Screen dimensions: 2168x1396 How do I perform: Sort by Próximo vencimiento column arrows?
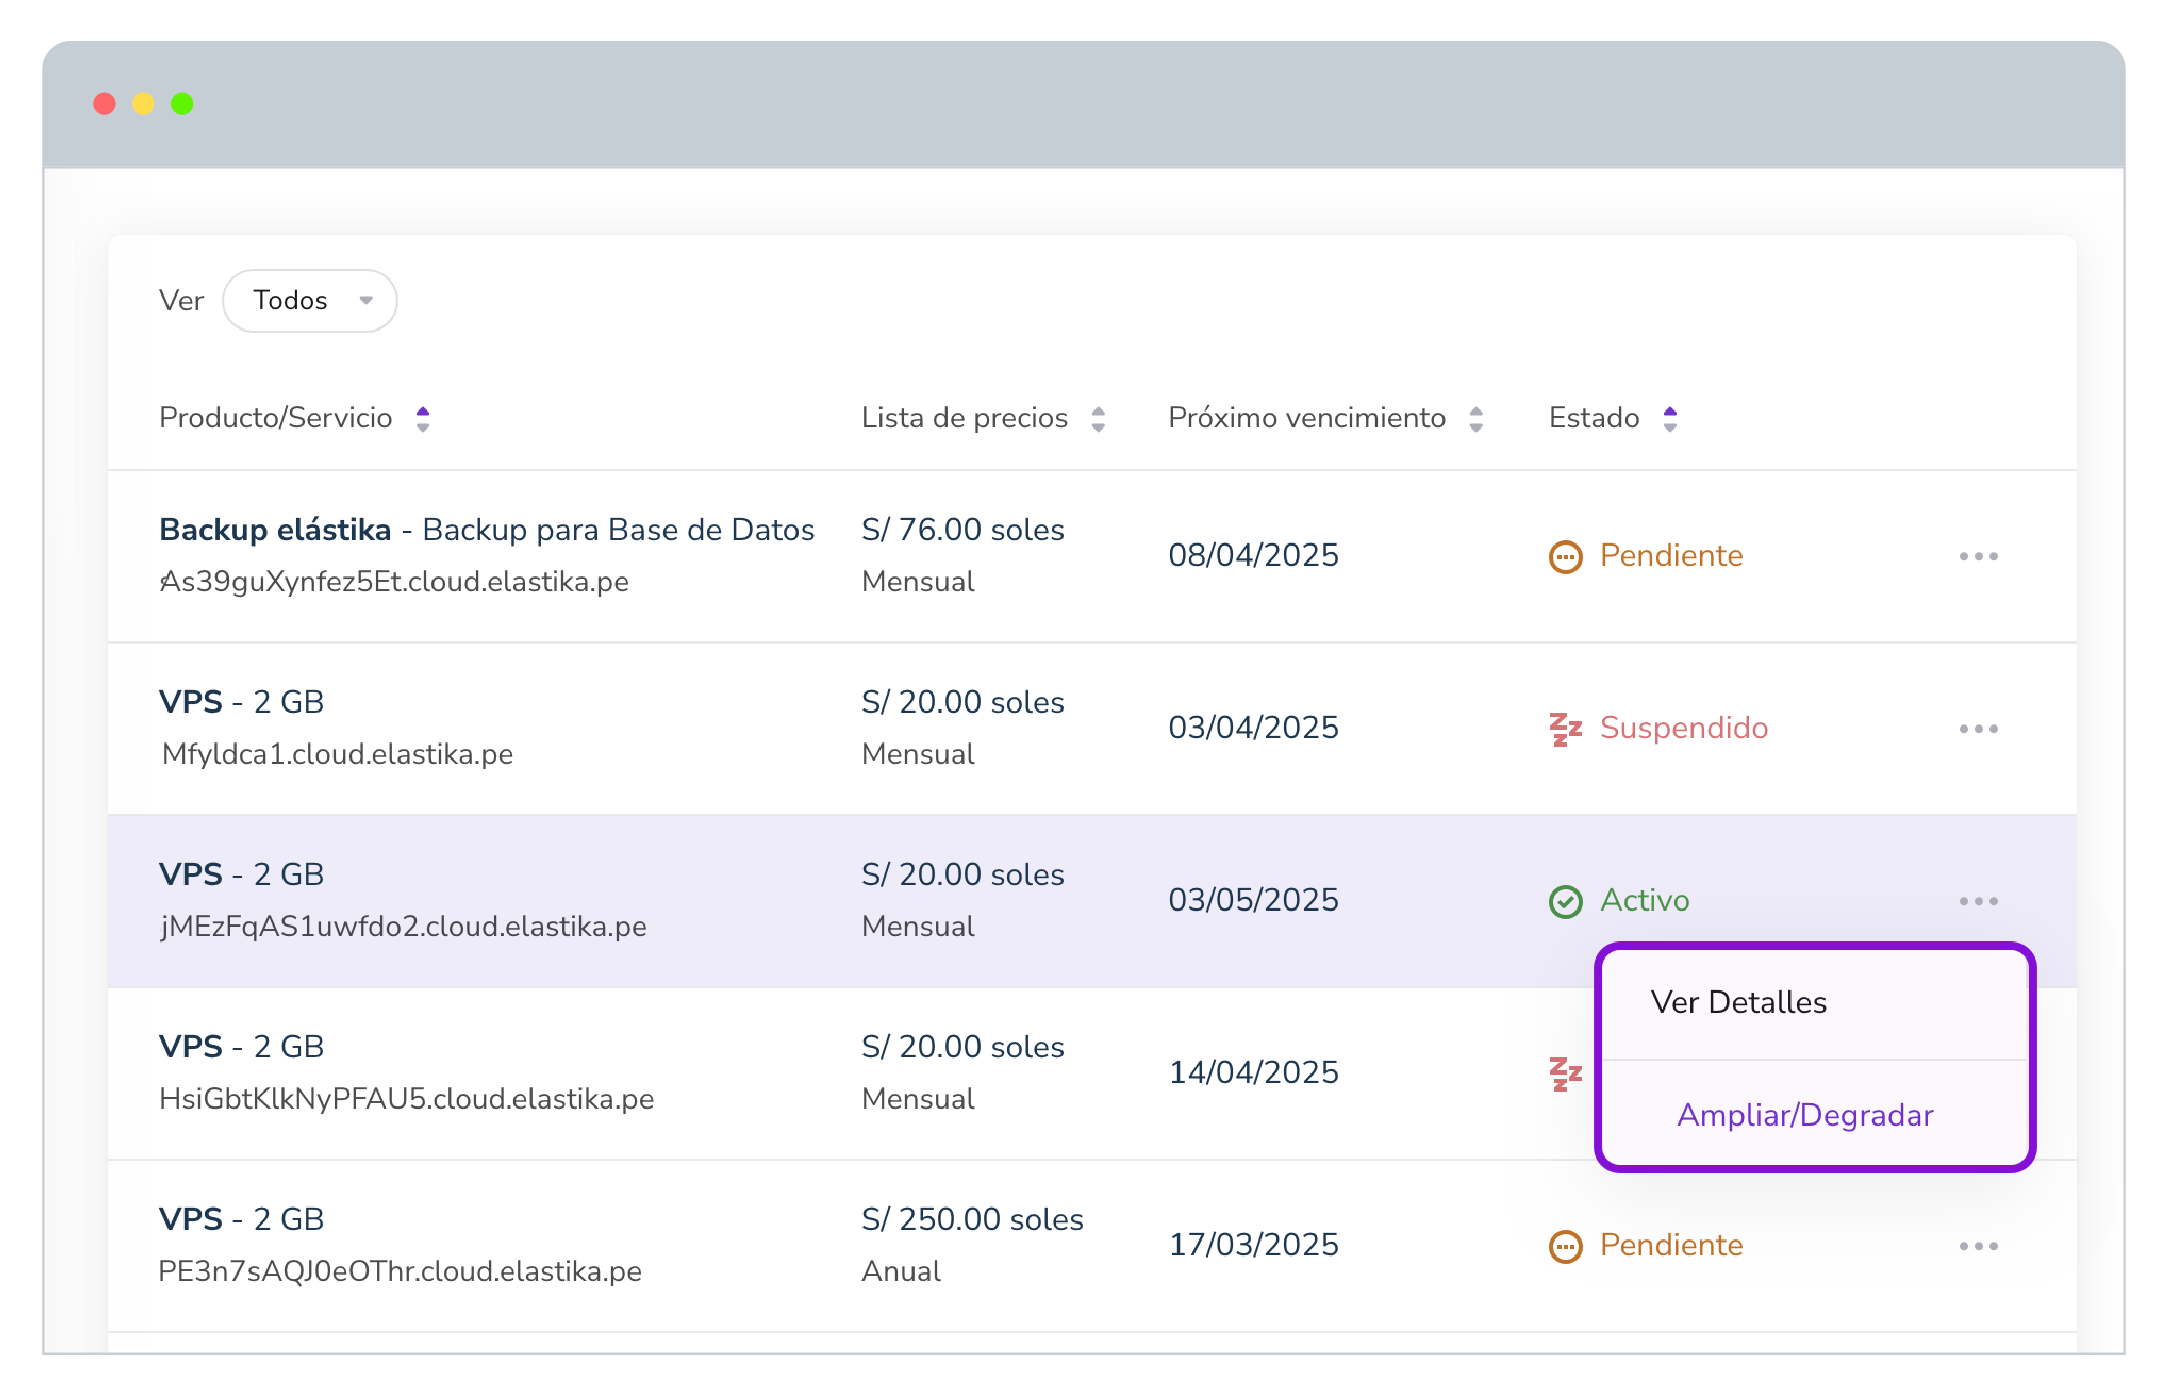coord(1476,419)
